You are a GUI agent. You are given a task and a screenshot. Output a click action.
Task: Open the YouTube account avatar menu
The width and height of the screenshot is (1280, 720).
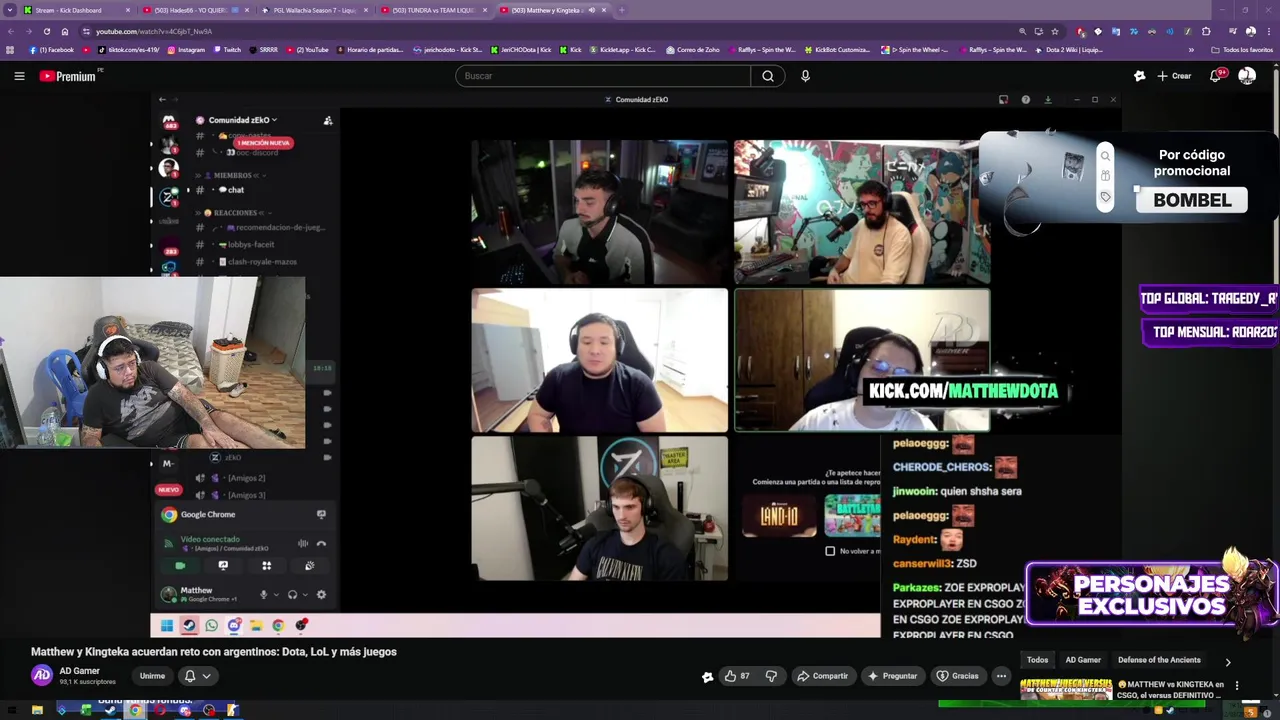[1247, 76]
